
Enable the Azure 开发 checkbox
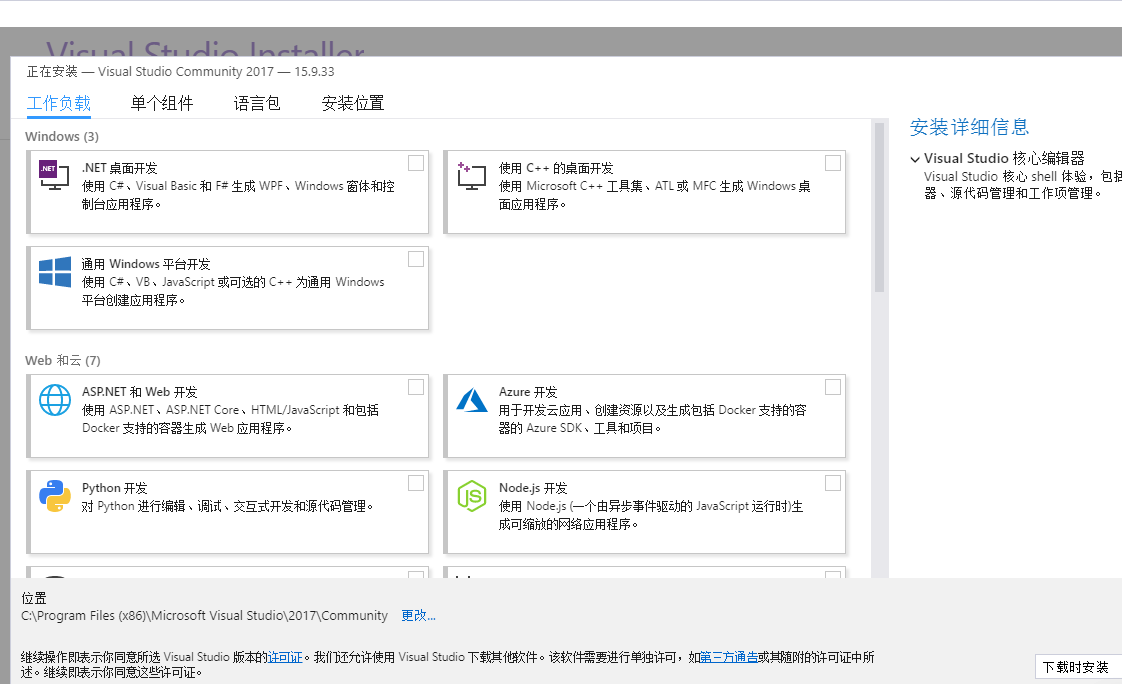coord(833,386)
